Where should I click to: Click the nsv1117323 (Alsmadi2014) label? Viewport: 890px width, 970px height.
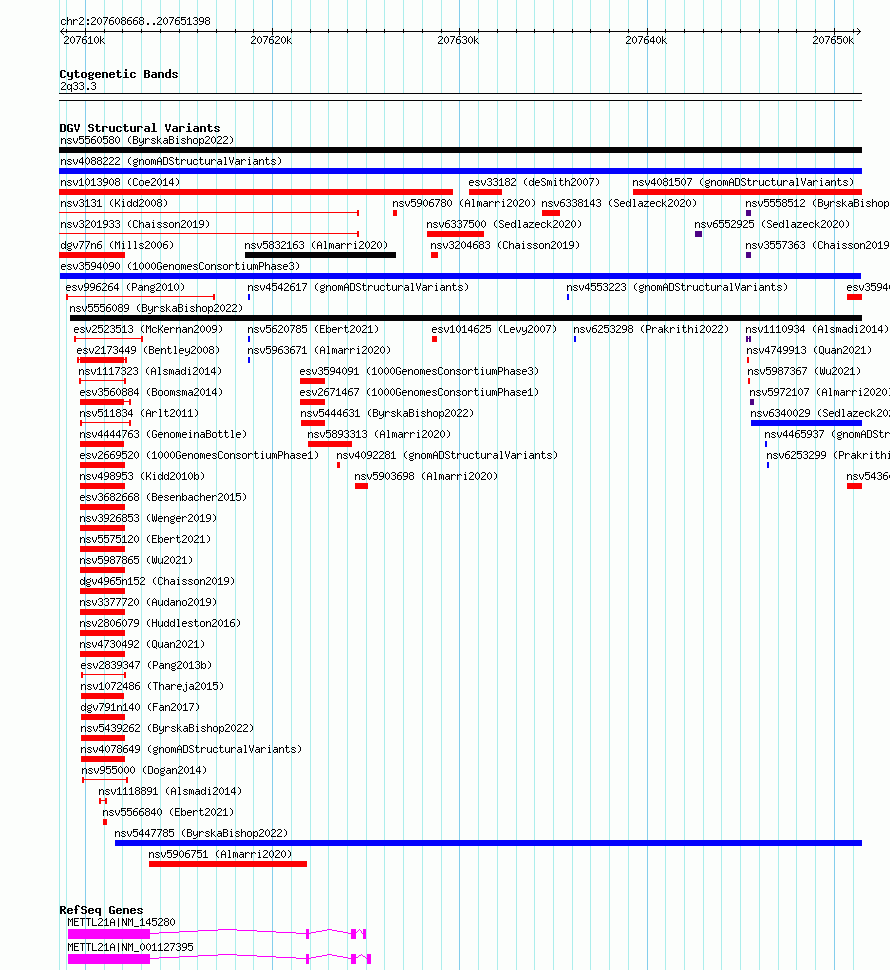(x=150, y=372)
